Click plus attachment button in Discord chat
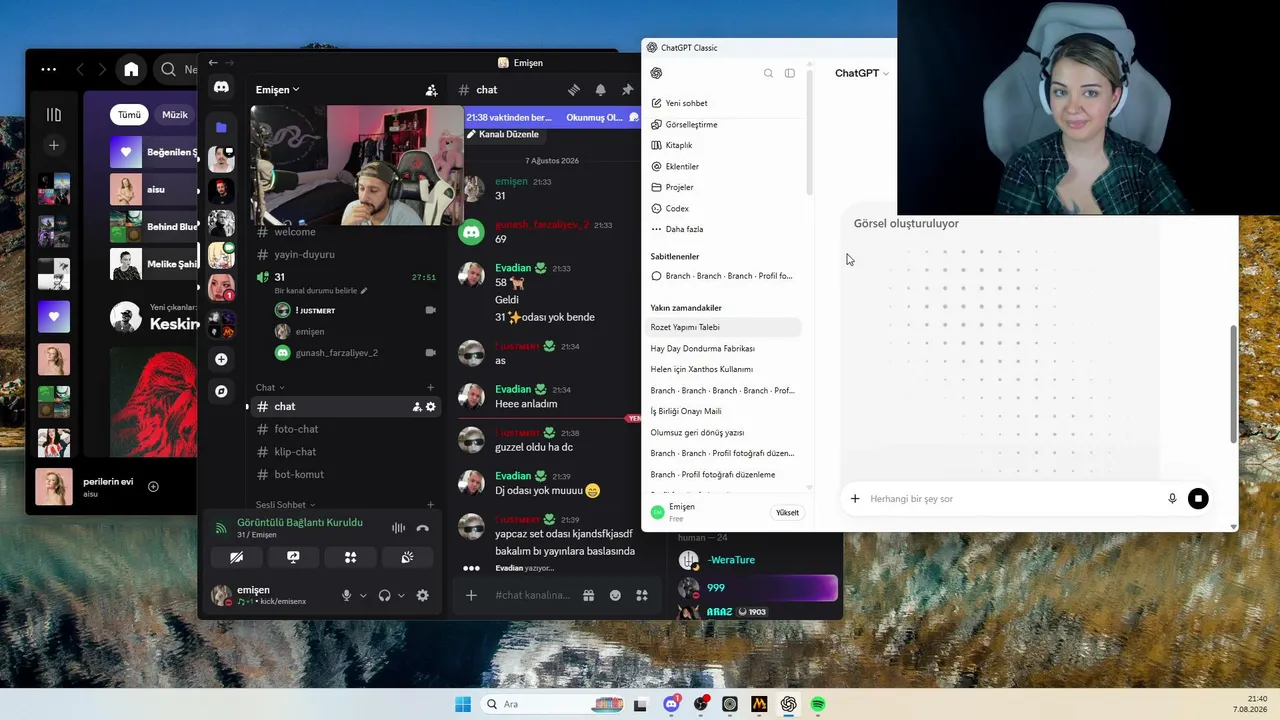Image resolution: width=1280 pixels, height=720 pixels. pos(471,596)
